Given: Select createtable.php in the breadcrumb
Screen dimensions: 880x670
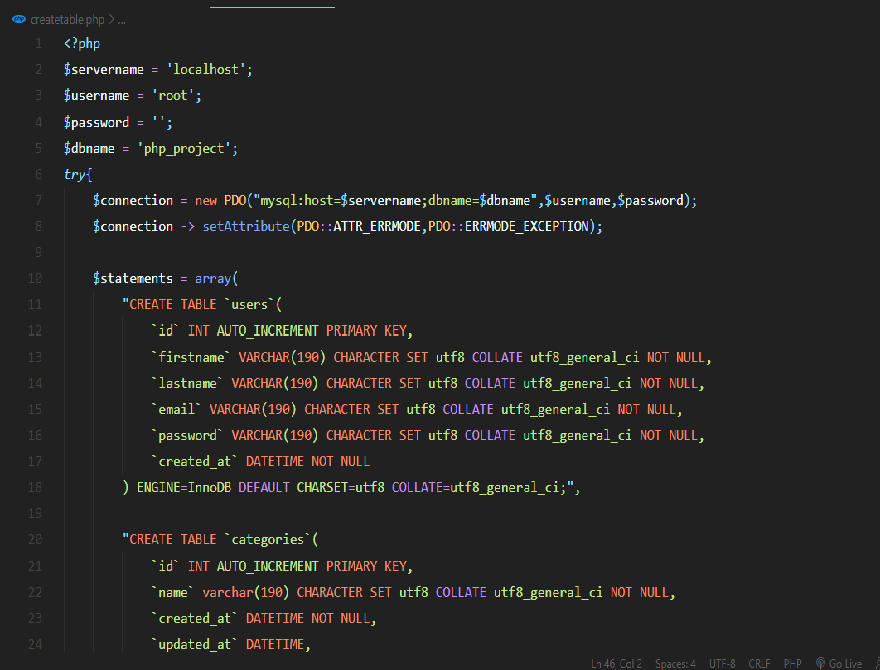Looking at the screenshot, I should coord(67,19).
